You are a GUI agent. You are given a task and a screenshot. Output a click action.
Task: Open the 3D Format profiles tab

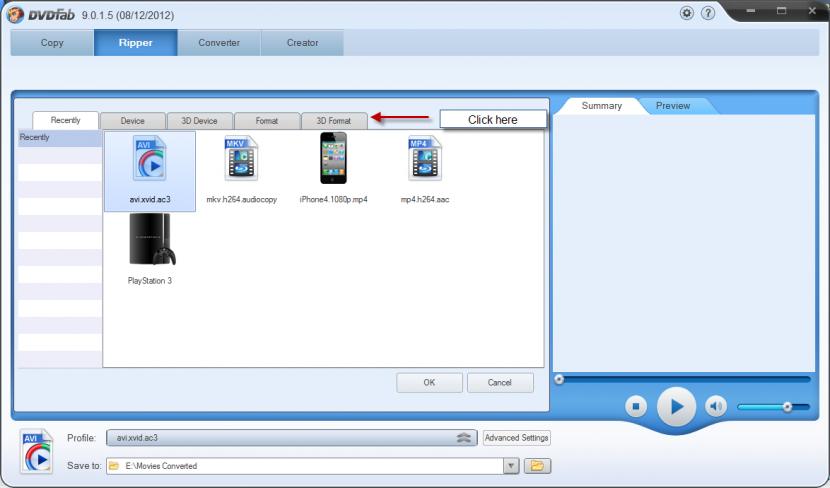(333, 121)
